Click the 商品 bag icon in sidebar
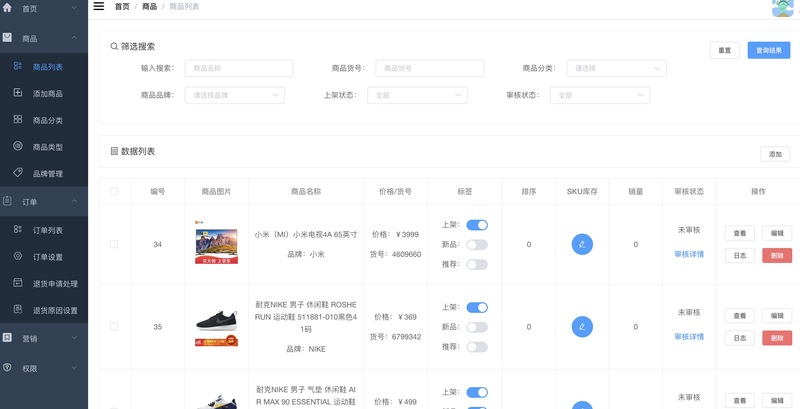This screenshot has height=409, width=800. click(7, 38)
